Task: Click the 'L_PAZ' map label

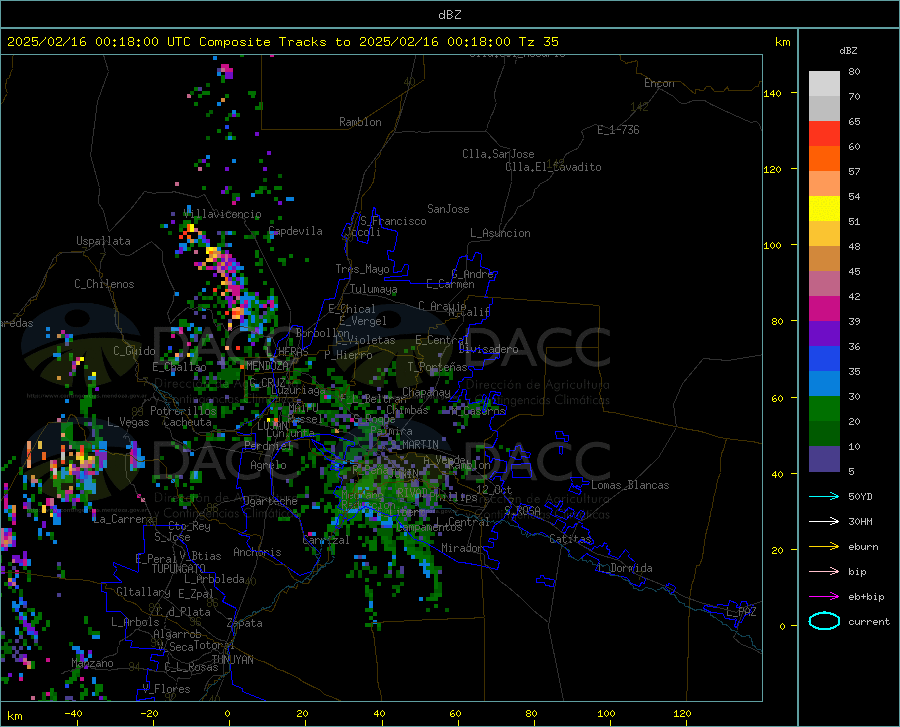Action: 741,612
